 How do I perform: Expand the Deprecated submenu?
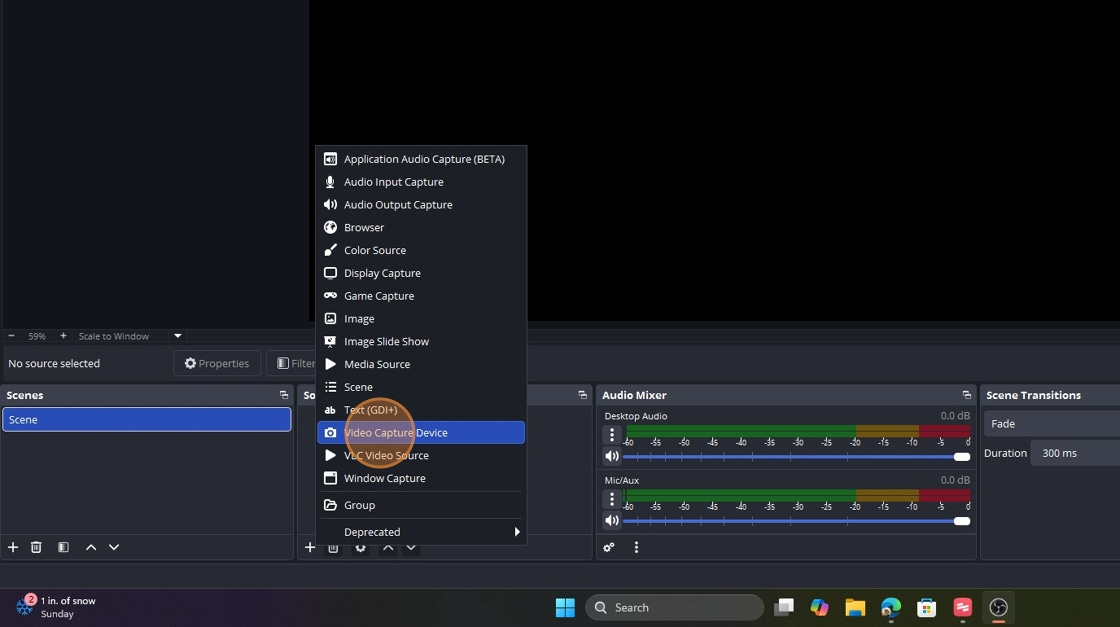tap(421, 532)
